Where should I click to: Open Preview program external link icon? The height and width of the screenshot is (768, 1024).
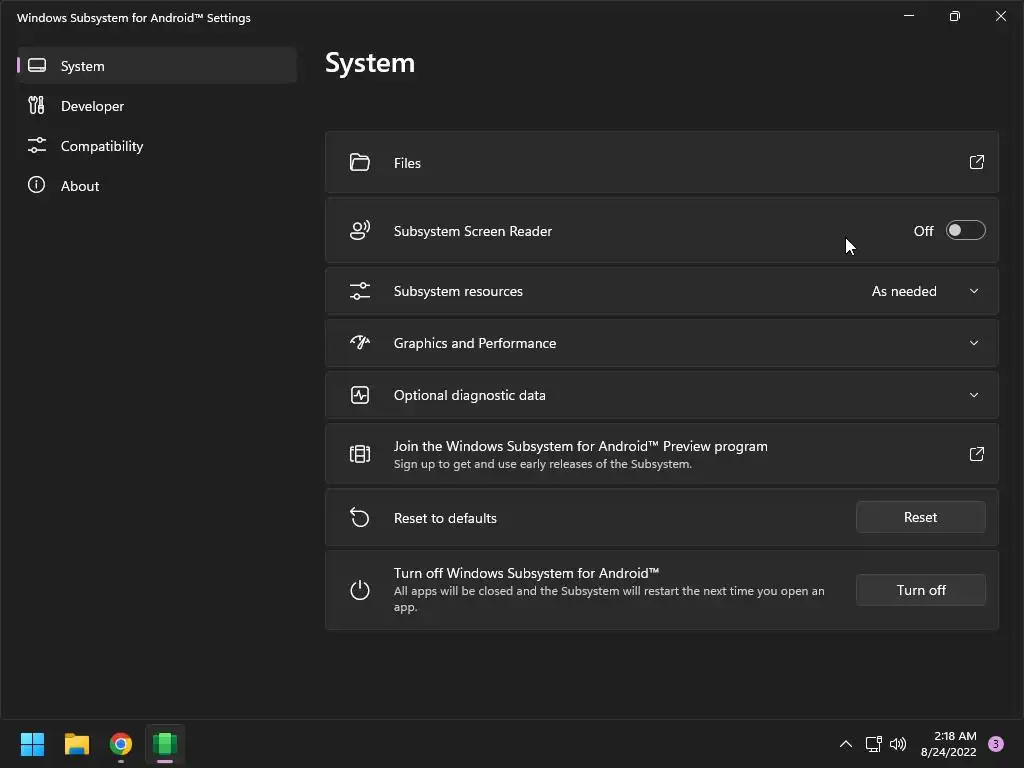click(976, 454)
